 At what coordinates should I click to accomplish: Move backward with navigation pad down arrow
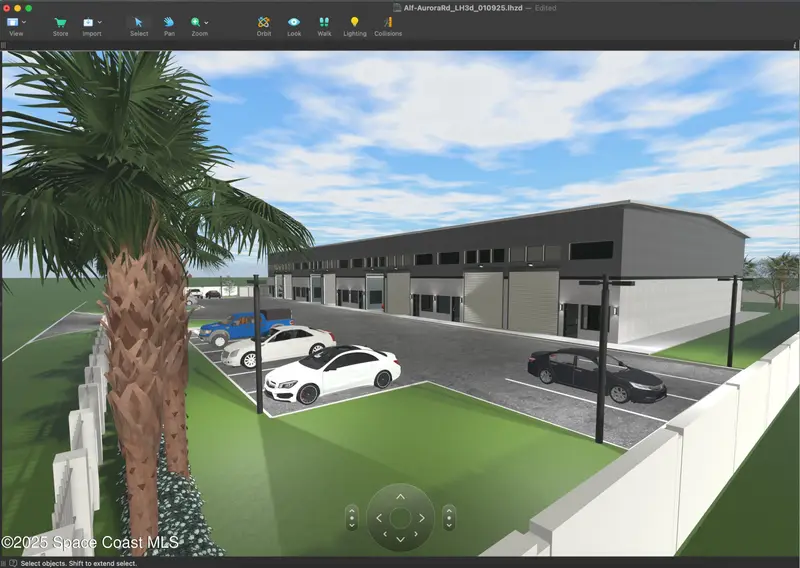tap(401, 539)
